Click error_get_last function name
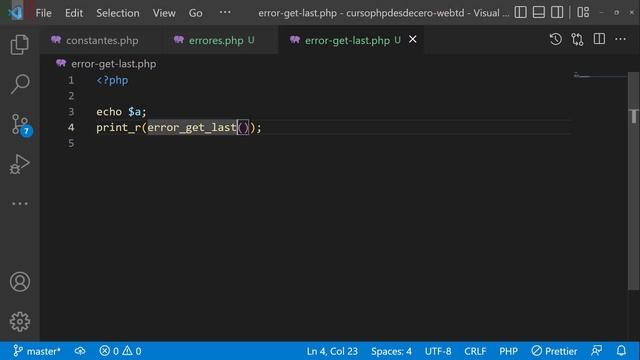This screenshot has height=360, width=640. coord(192,127)
